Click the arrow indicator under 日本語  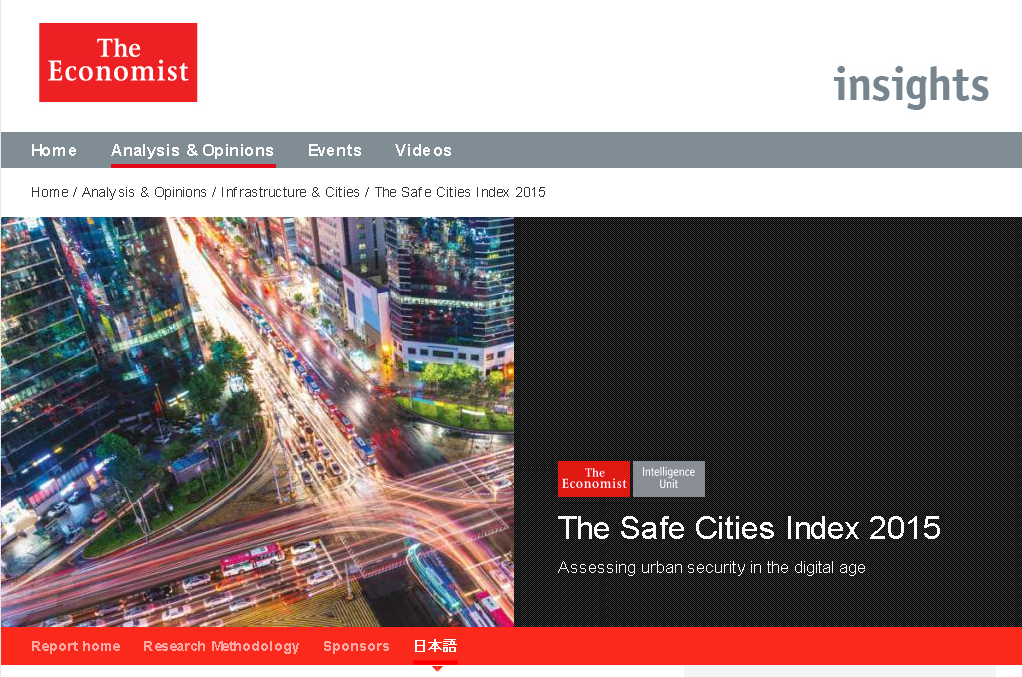[436, 667]
